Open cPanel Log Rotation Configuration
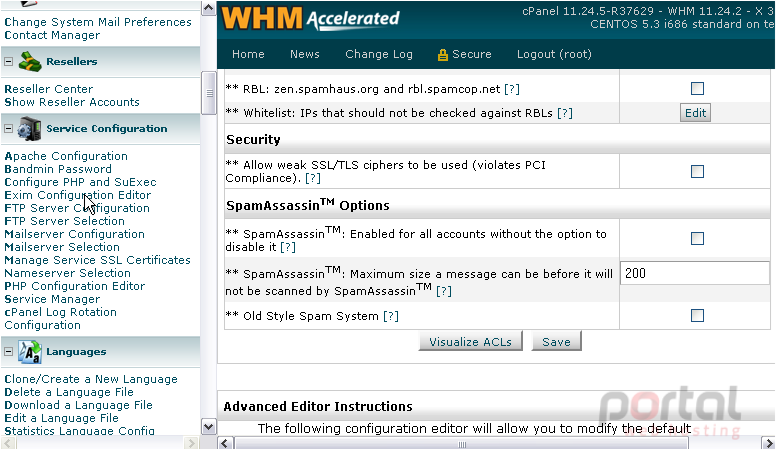 (60, 319)
